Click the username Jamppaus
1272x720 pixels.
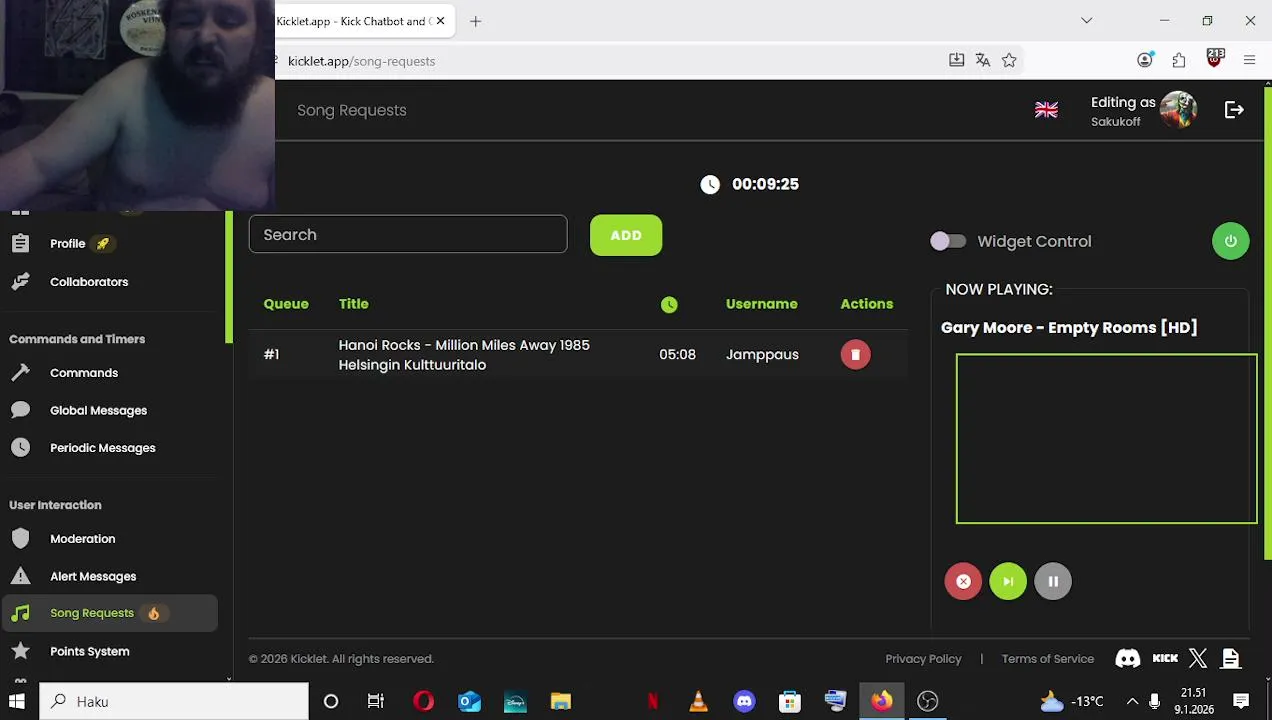pos(762,354)
